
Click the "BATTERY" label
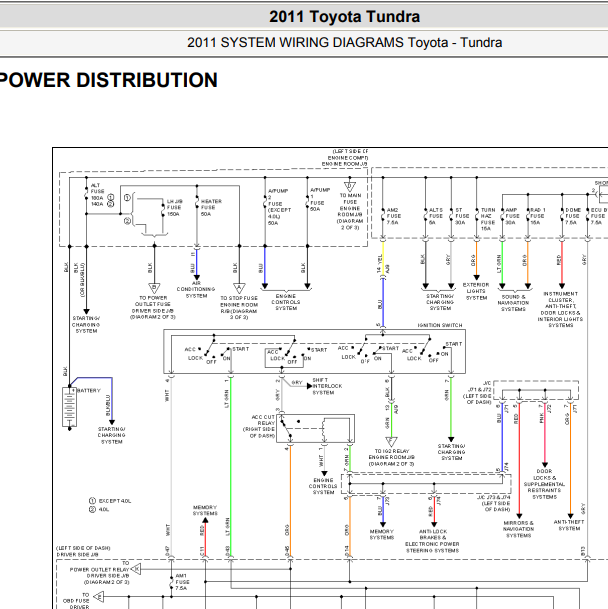click(x=89, y=390)
